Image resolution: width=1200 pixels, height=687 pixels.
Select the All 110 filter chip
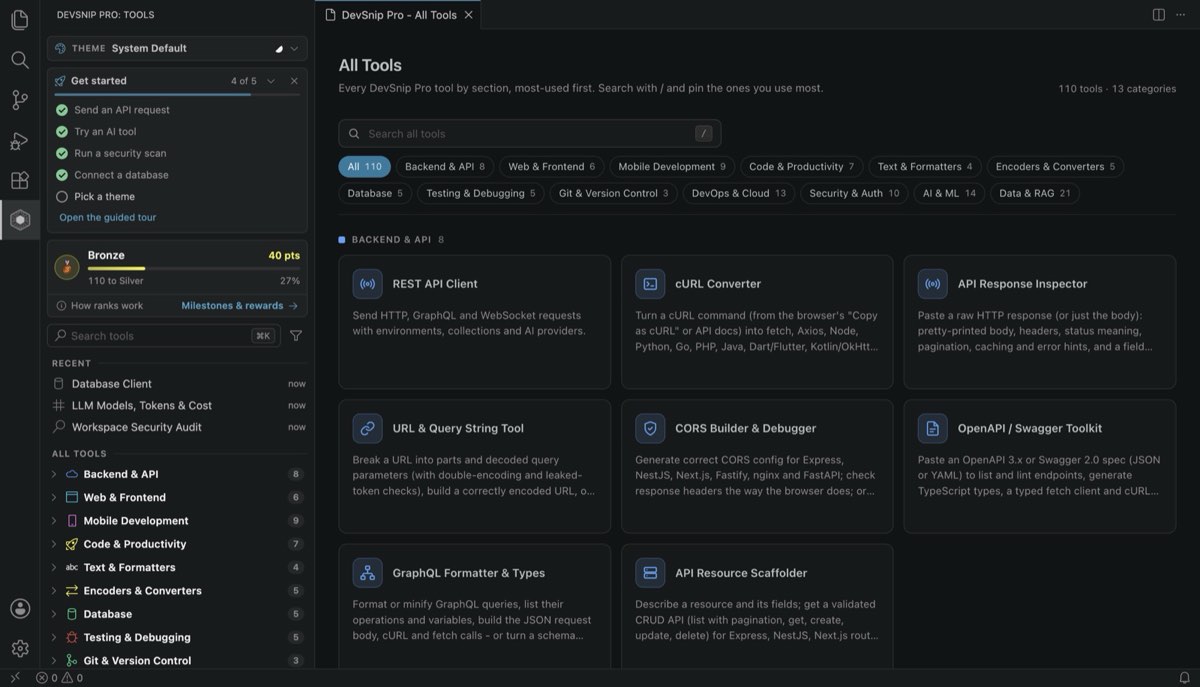[x=364, y=167]
